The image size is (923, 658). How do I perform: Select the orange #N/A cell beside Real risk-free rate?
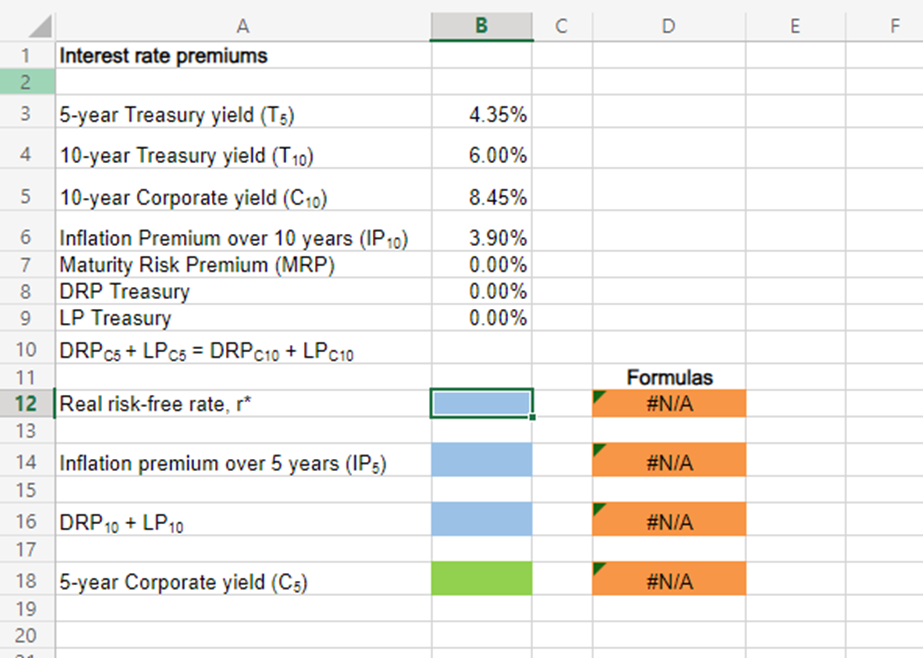pos(668,403)
